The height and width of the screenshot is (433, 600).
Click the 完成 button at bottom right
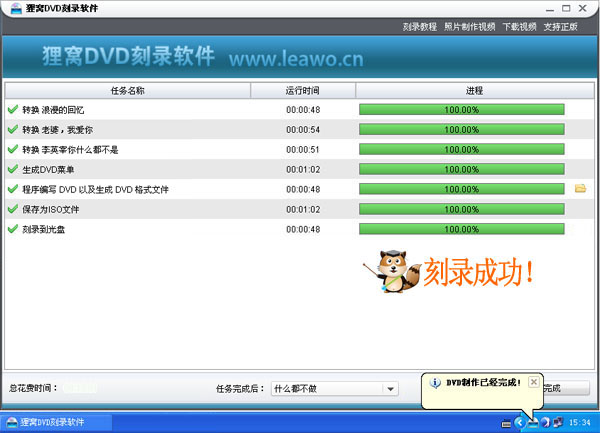click(566, 388)
